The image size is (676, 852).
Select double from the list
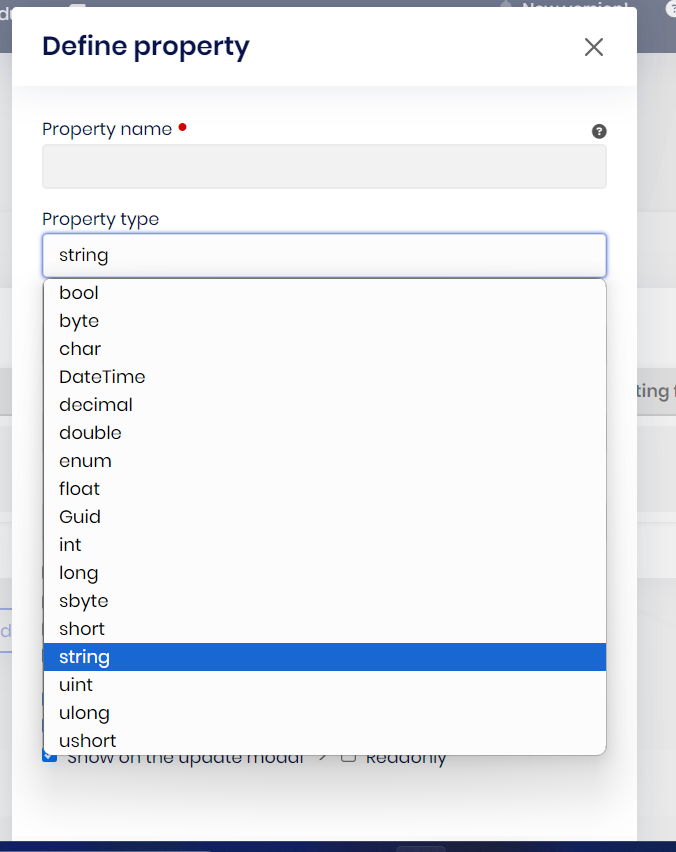click(90, 433)
